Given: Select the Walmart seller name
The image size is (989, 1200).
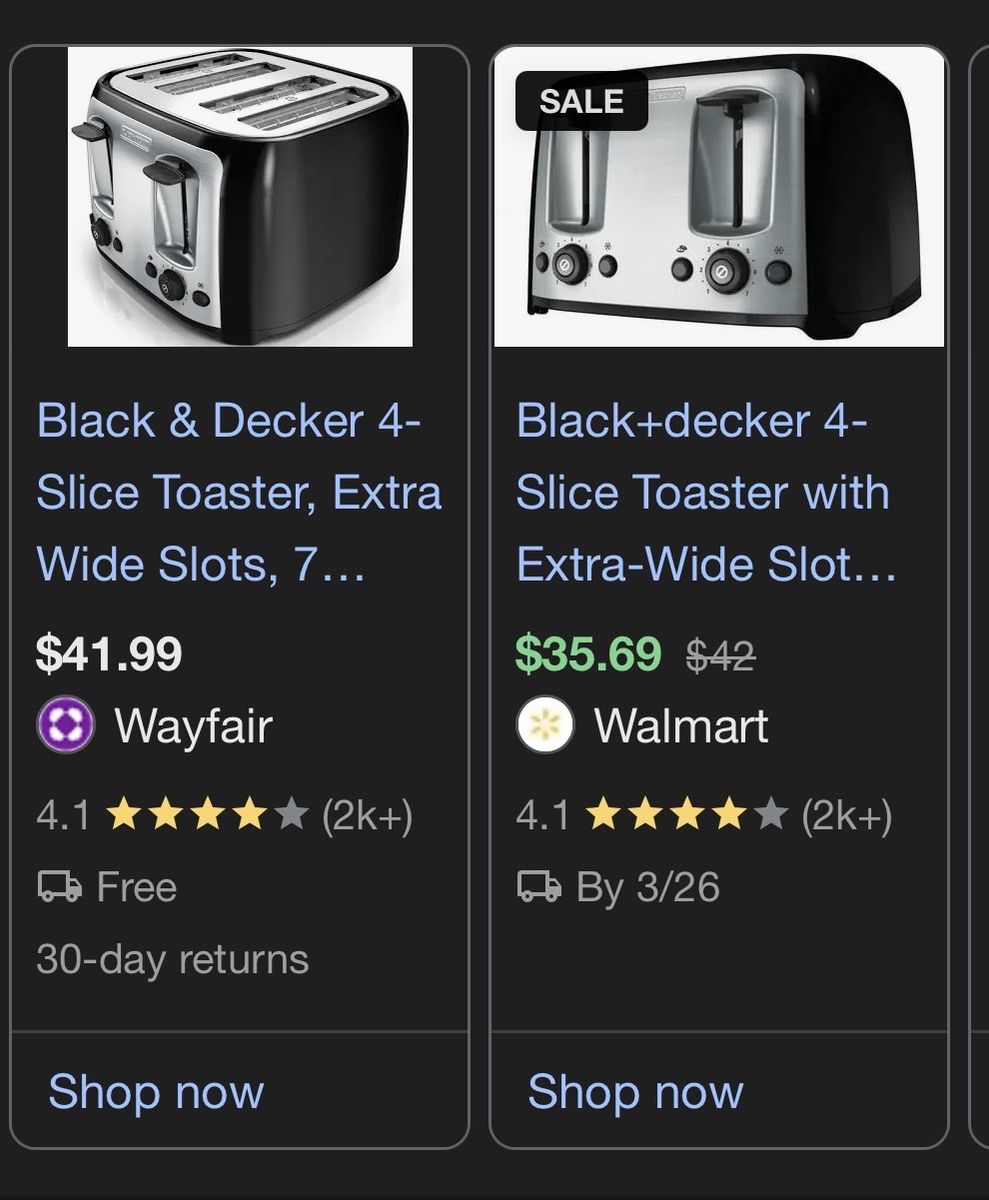Looking at the screenshot, I should pyautogui.click(x=681, y=725).
